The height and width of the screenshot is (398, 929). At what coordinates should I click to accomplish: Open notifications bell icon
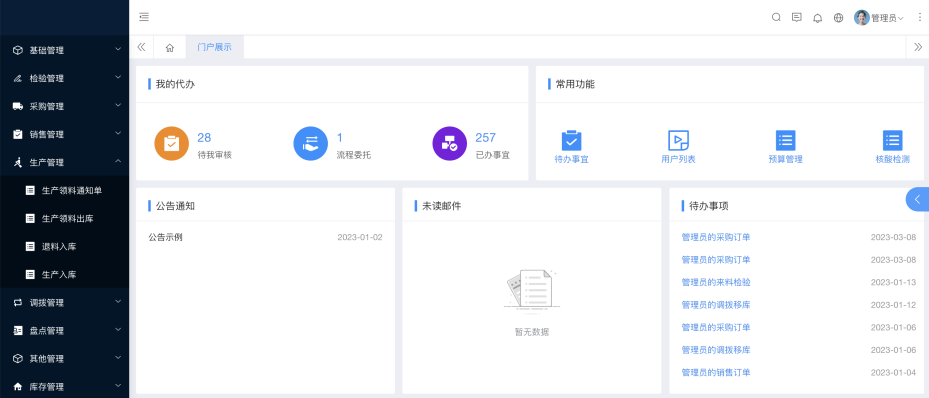coord(818,18)
